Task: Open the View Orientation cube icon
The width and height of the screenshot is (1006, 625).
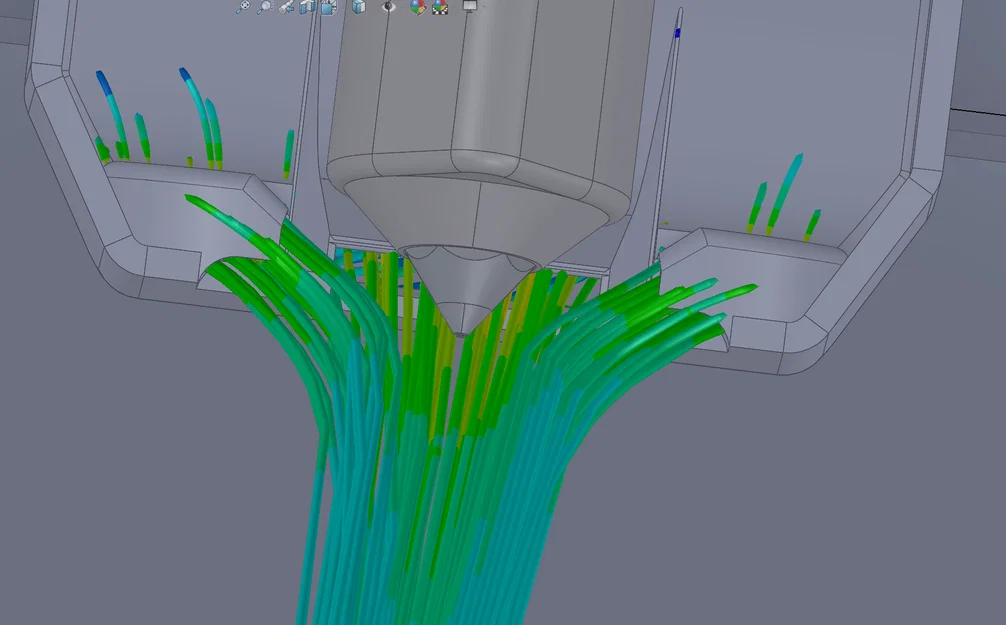Action: [328, 7]
